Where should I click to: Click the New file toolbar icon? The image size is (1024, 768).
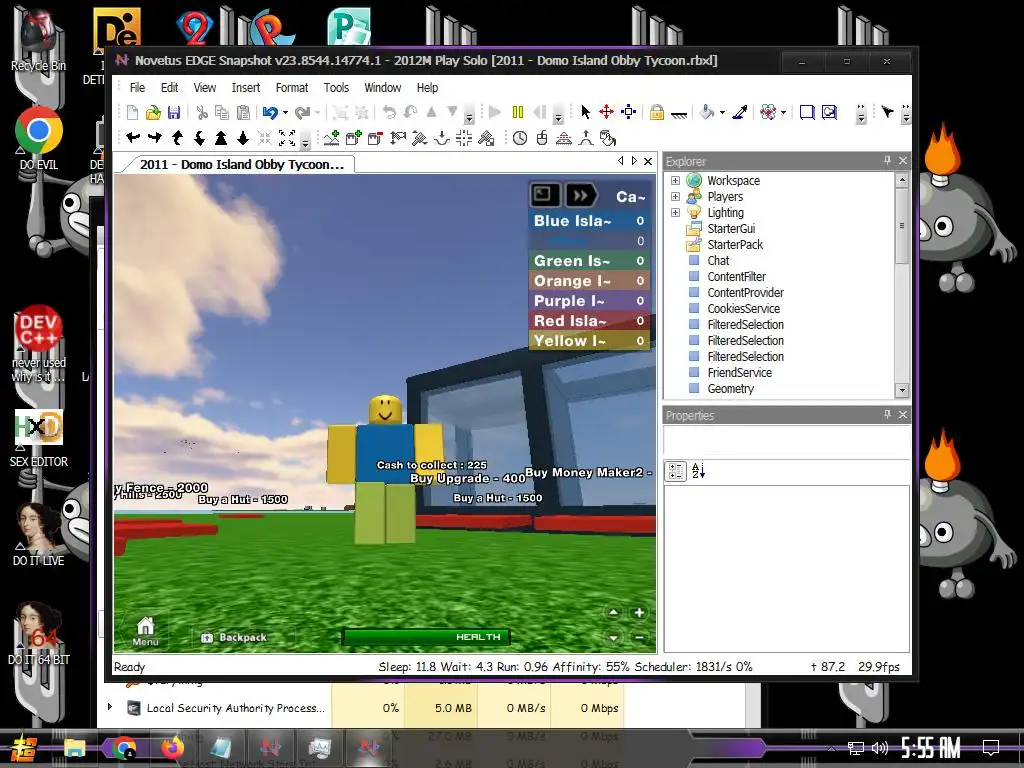point(133,112)
